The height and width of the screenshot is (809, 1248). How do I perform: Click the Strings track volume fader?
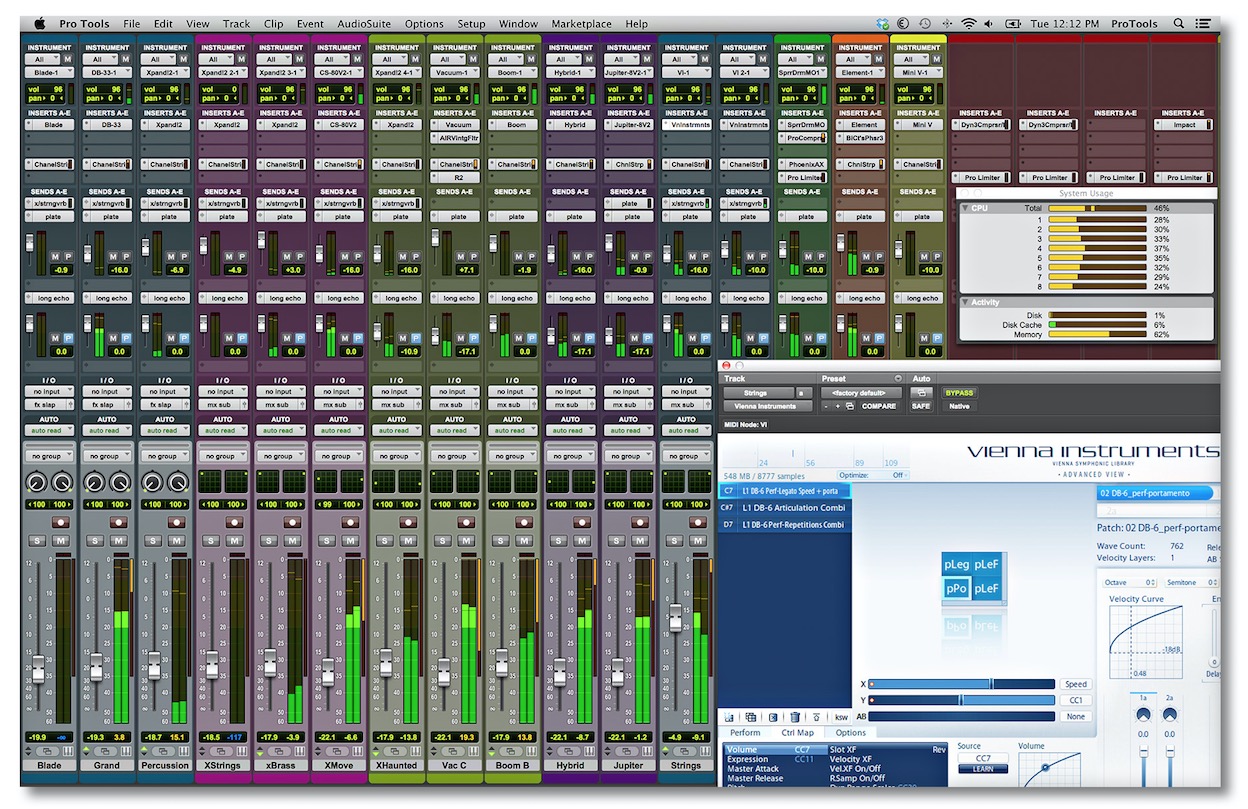[675, 617]
